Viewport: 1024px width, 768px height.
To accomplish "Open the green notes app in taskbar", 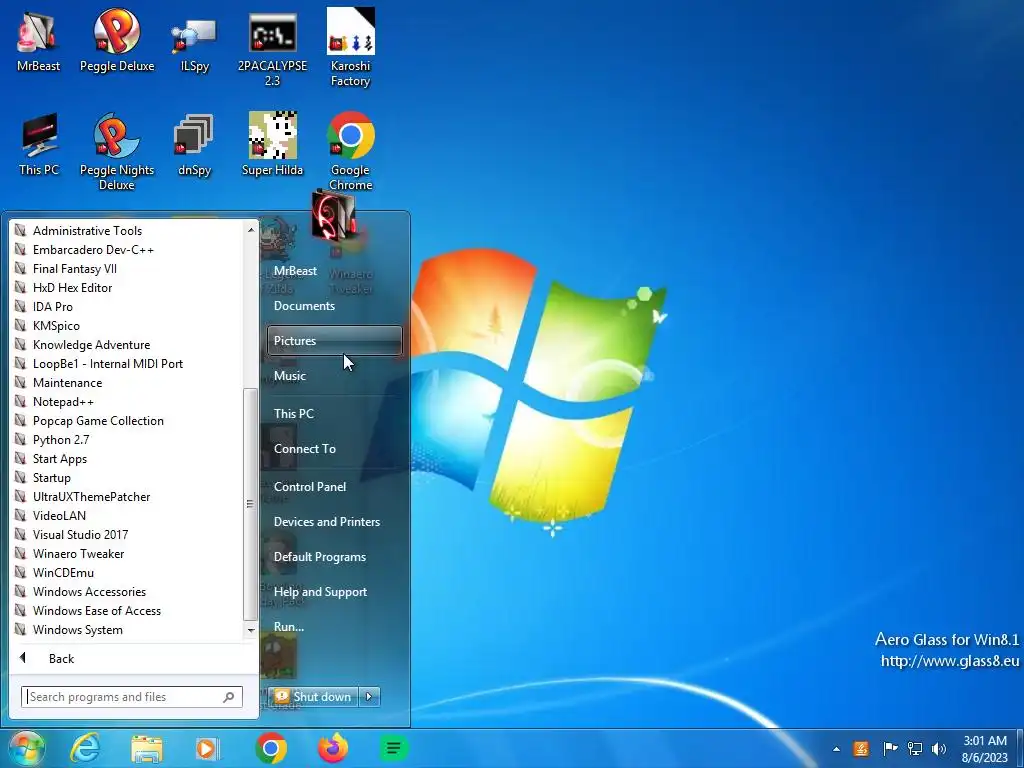I will pos(394,748).
